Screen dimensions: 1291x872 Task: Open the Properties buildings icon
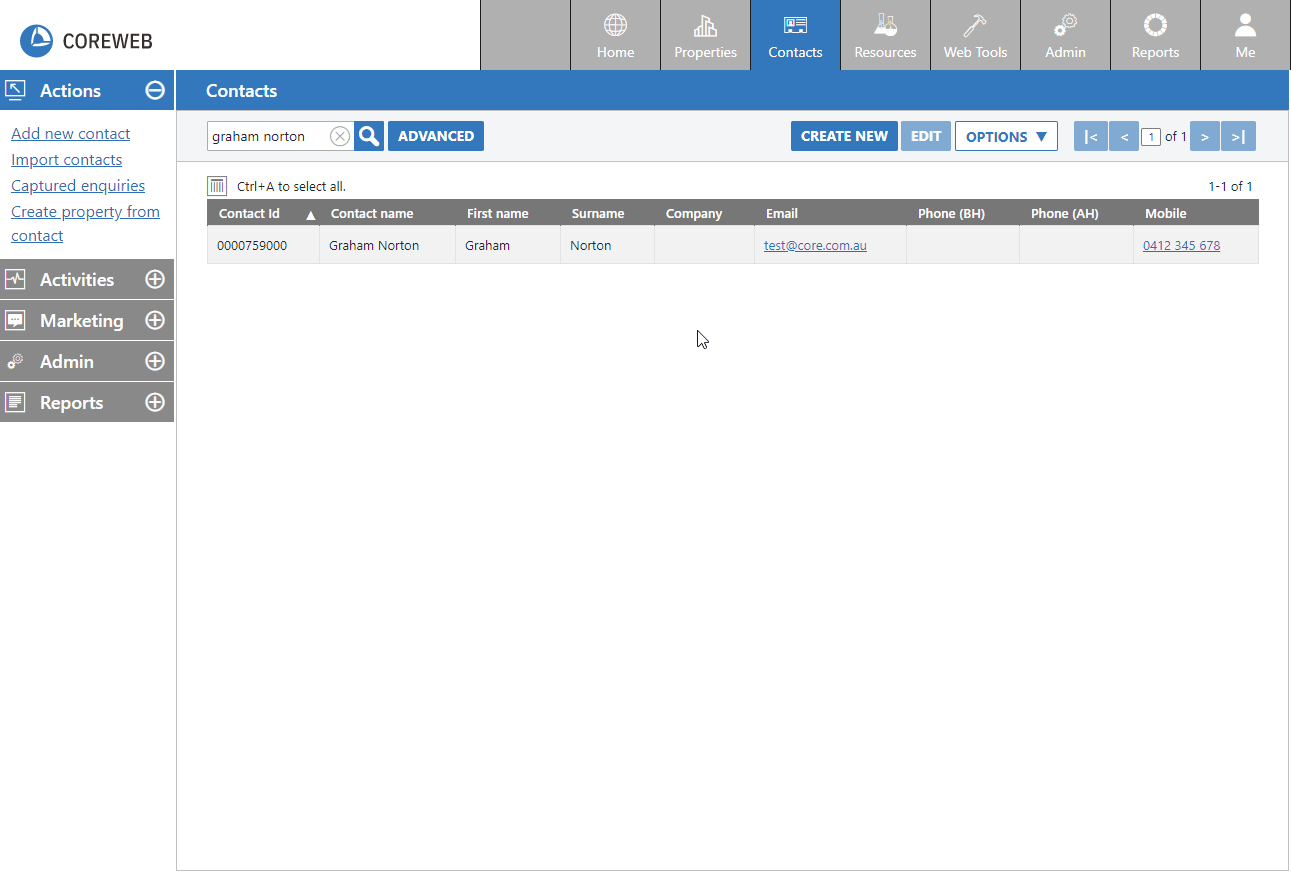click(705, 26)
